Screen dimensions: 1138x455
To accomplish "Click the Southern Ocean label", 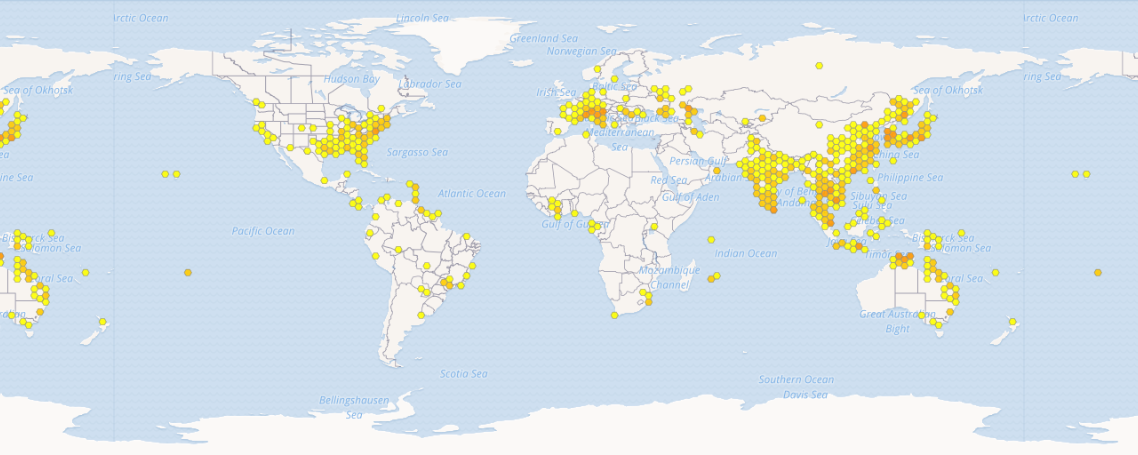I will [796, 380].
